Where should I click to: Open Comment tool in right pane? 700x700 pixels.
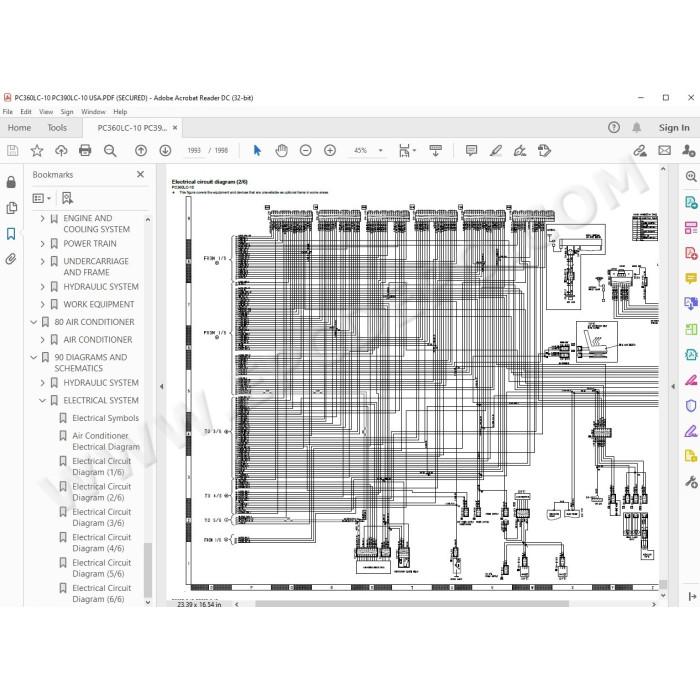point(691,279)
